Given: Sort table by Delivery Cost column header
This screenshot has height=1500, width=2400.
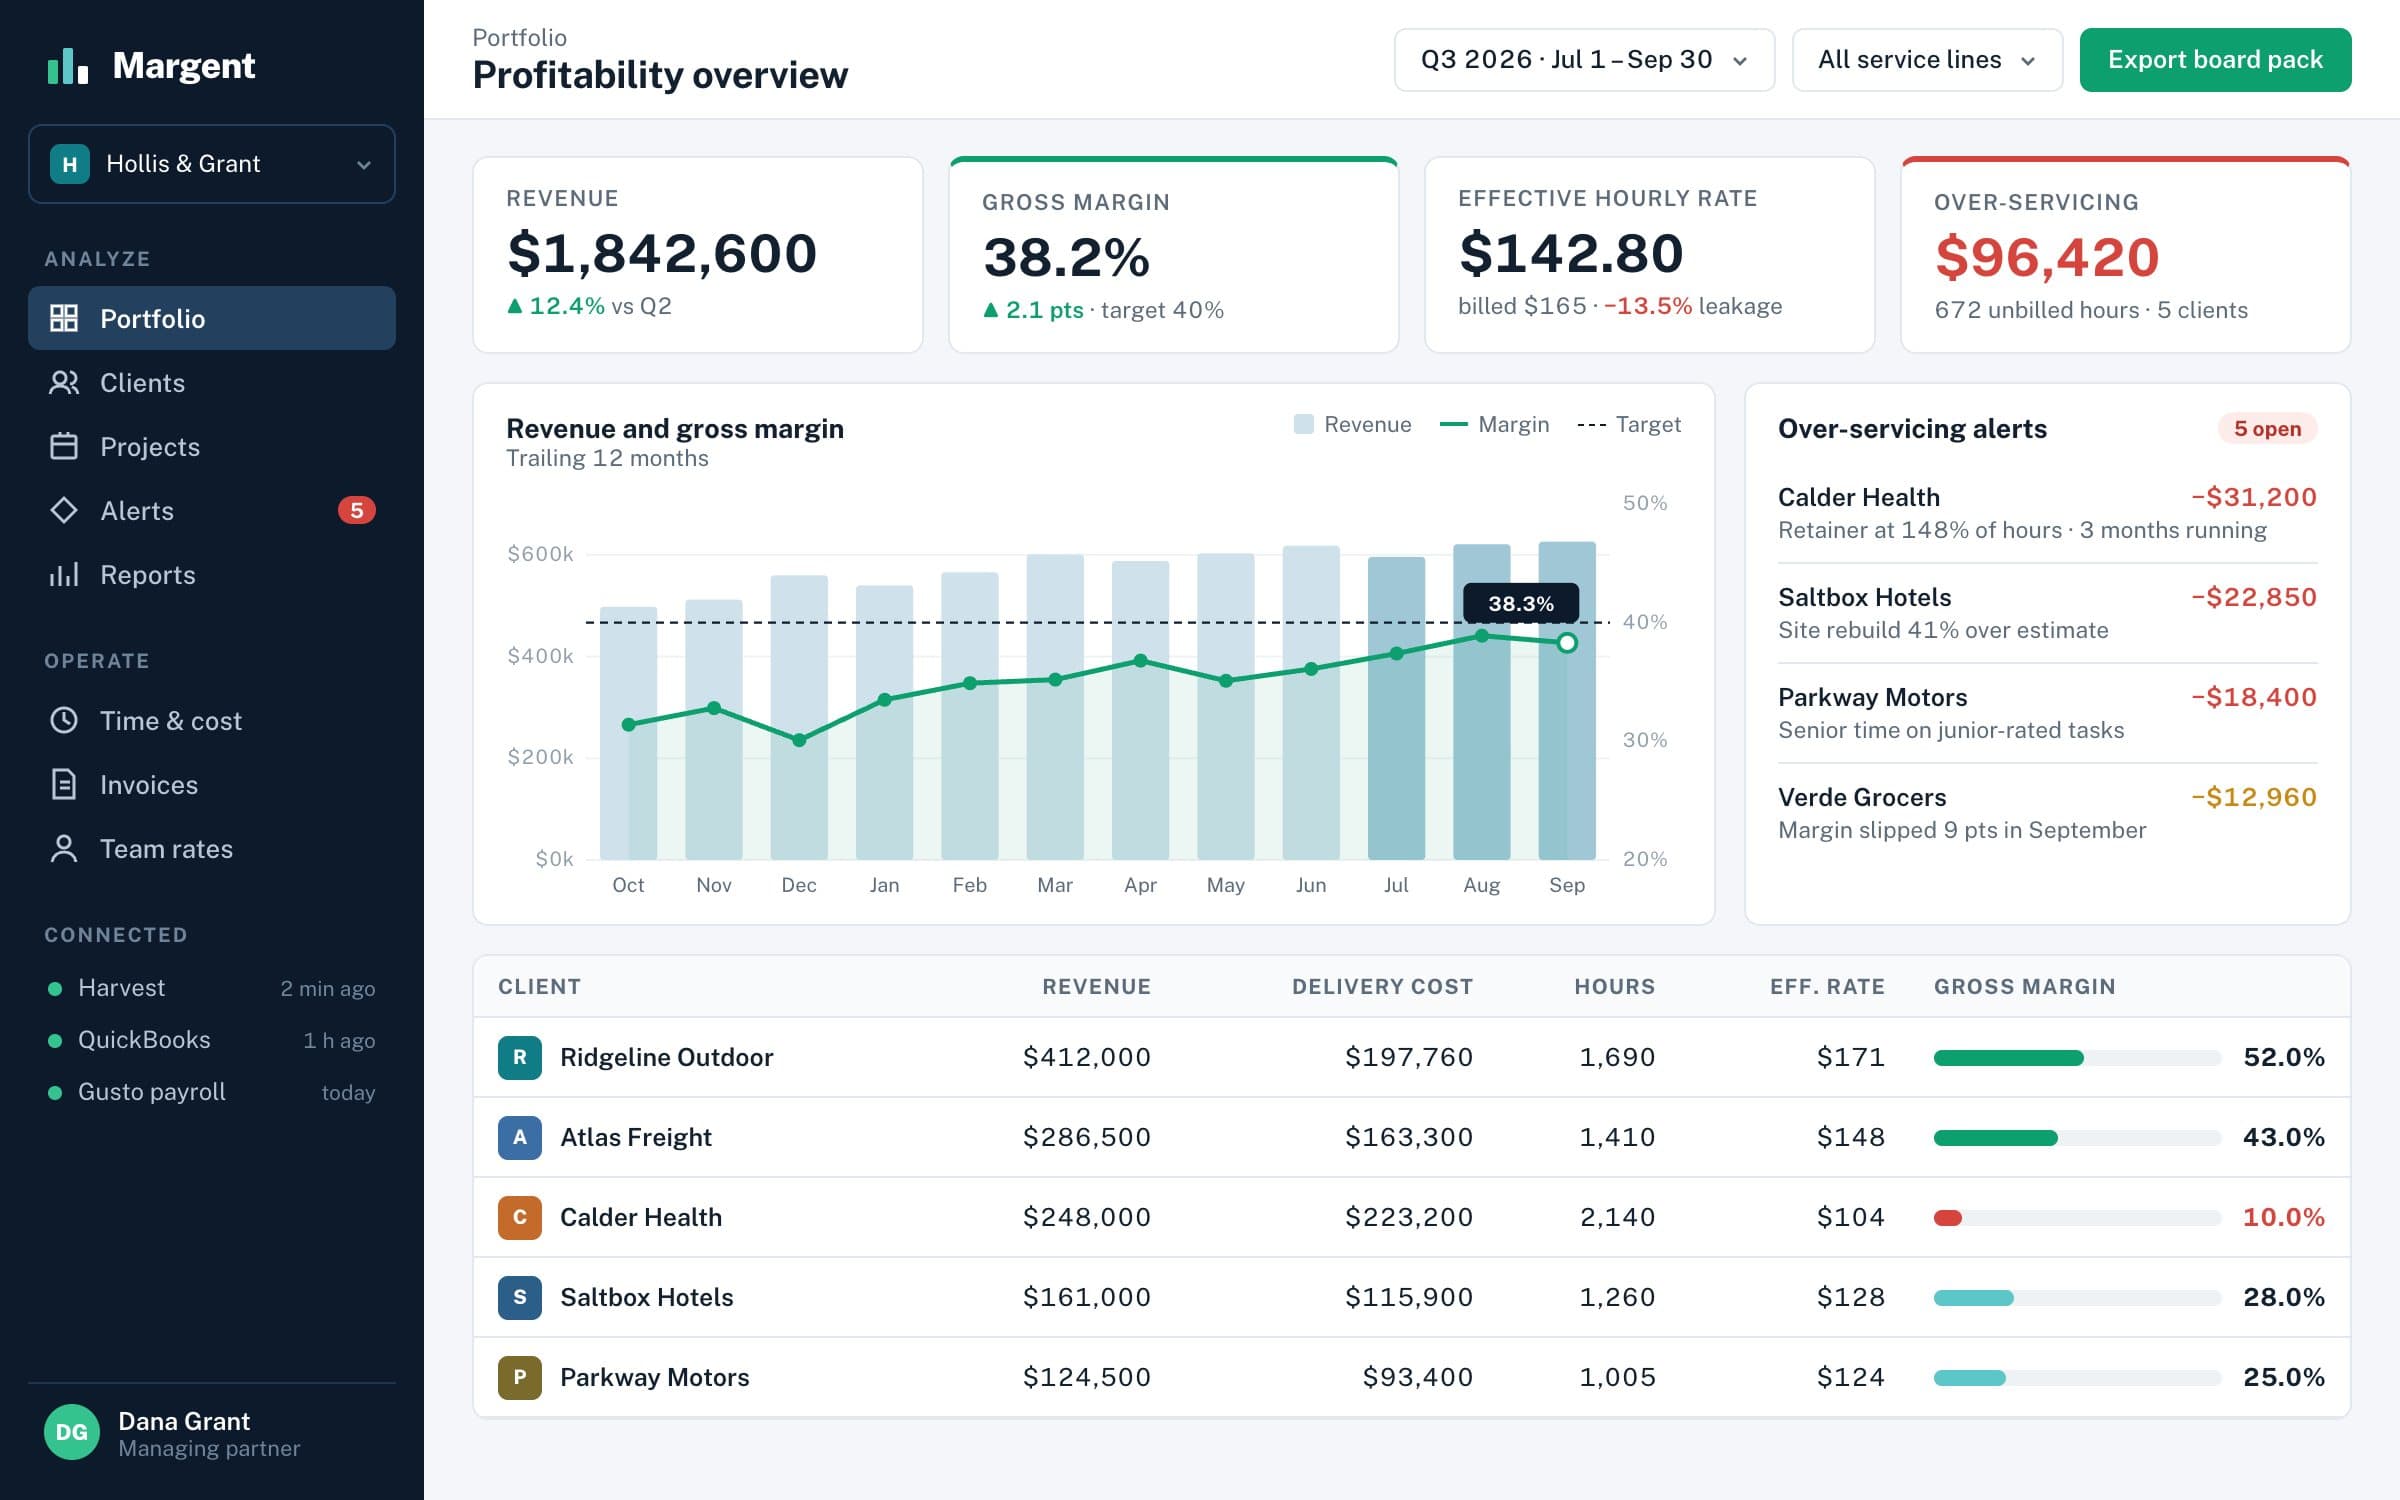Looking at the screenshot, I should pos(1382,986).
